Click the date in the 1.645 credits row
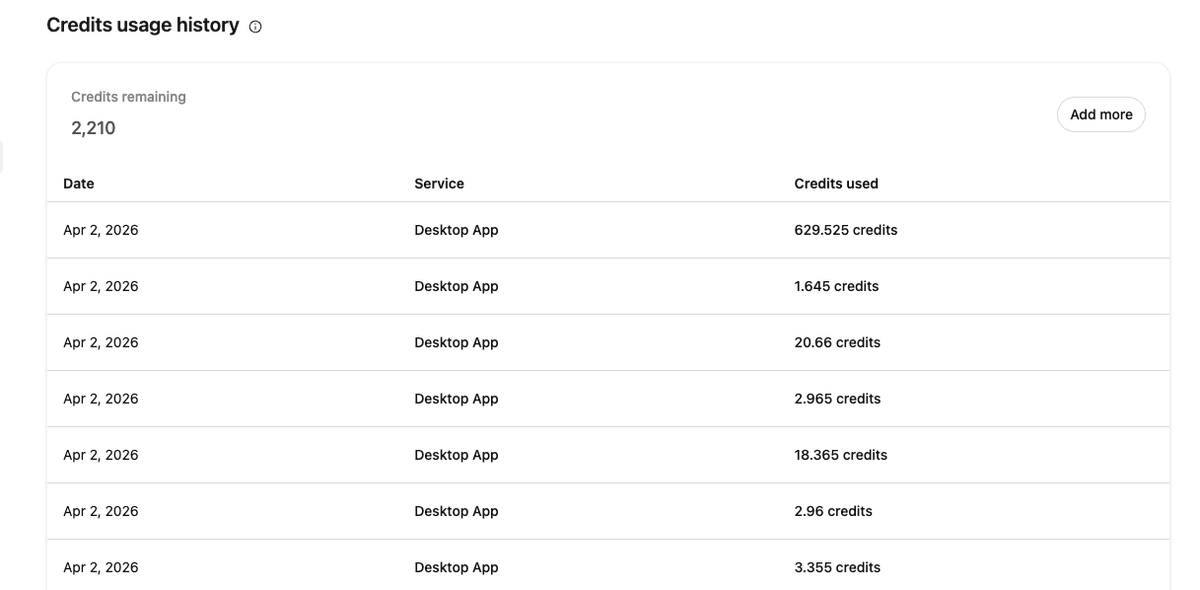 (101, 286)
